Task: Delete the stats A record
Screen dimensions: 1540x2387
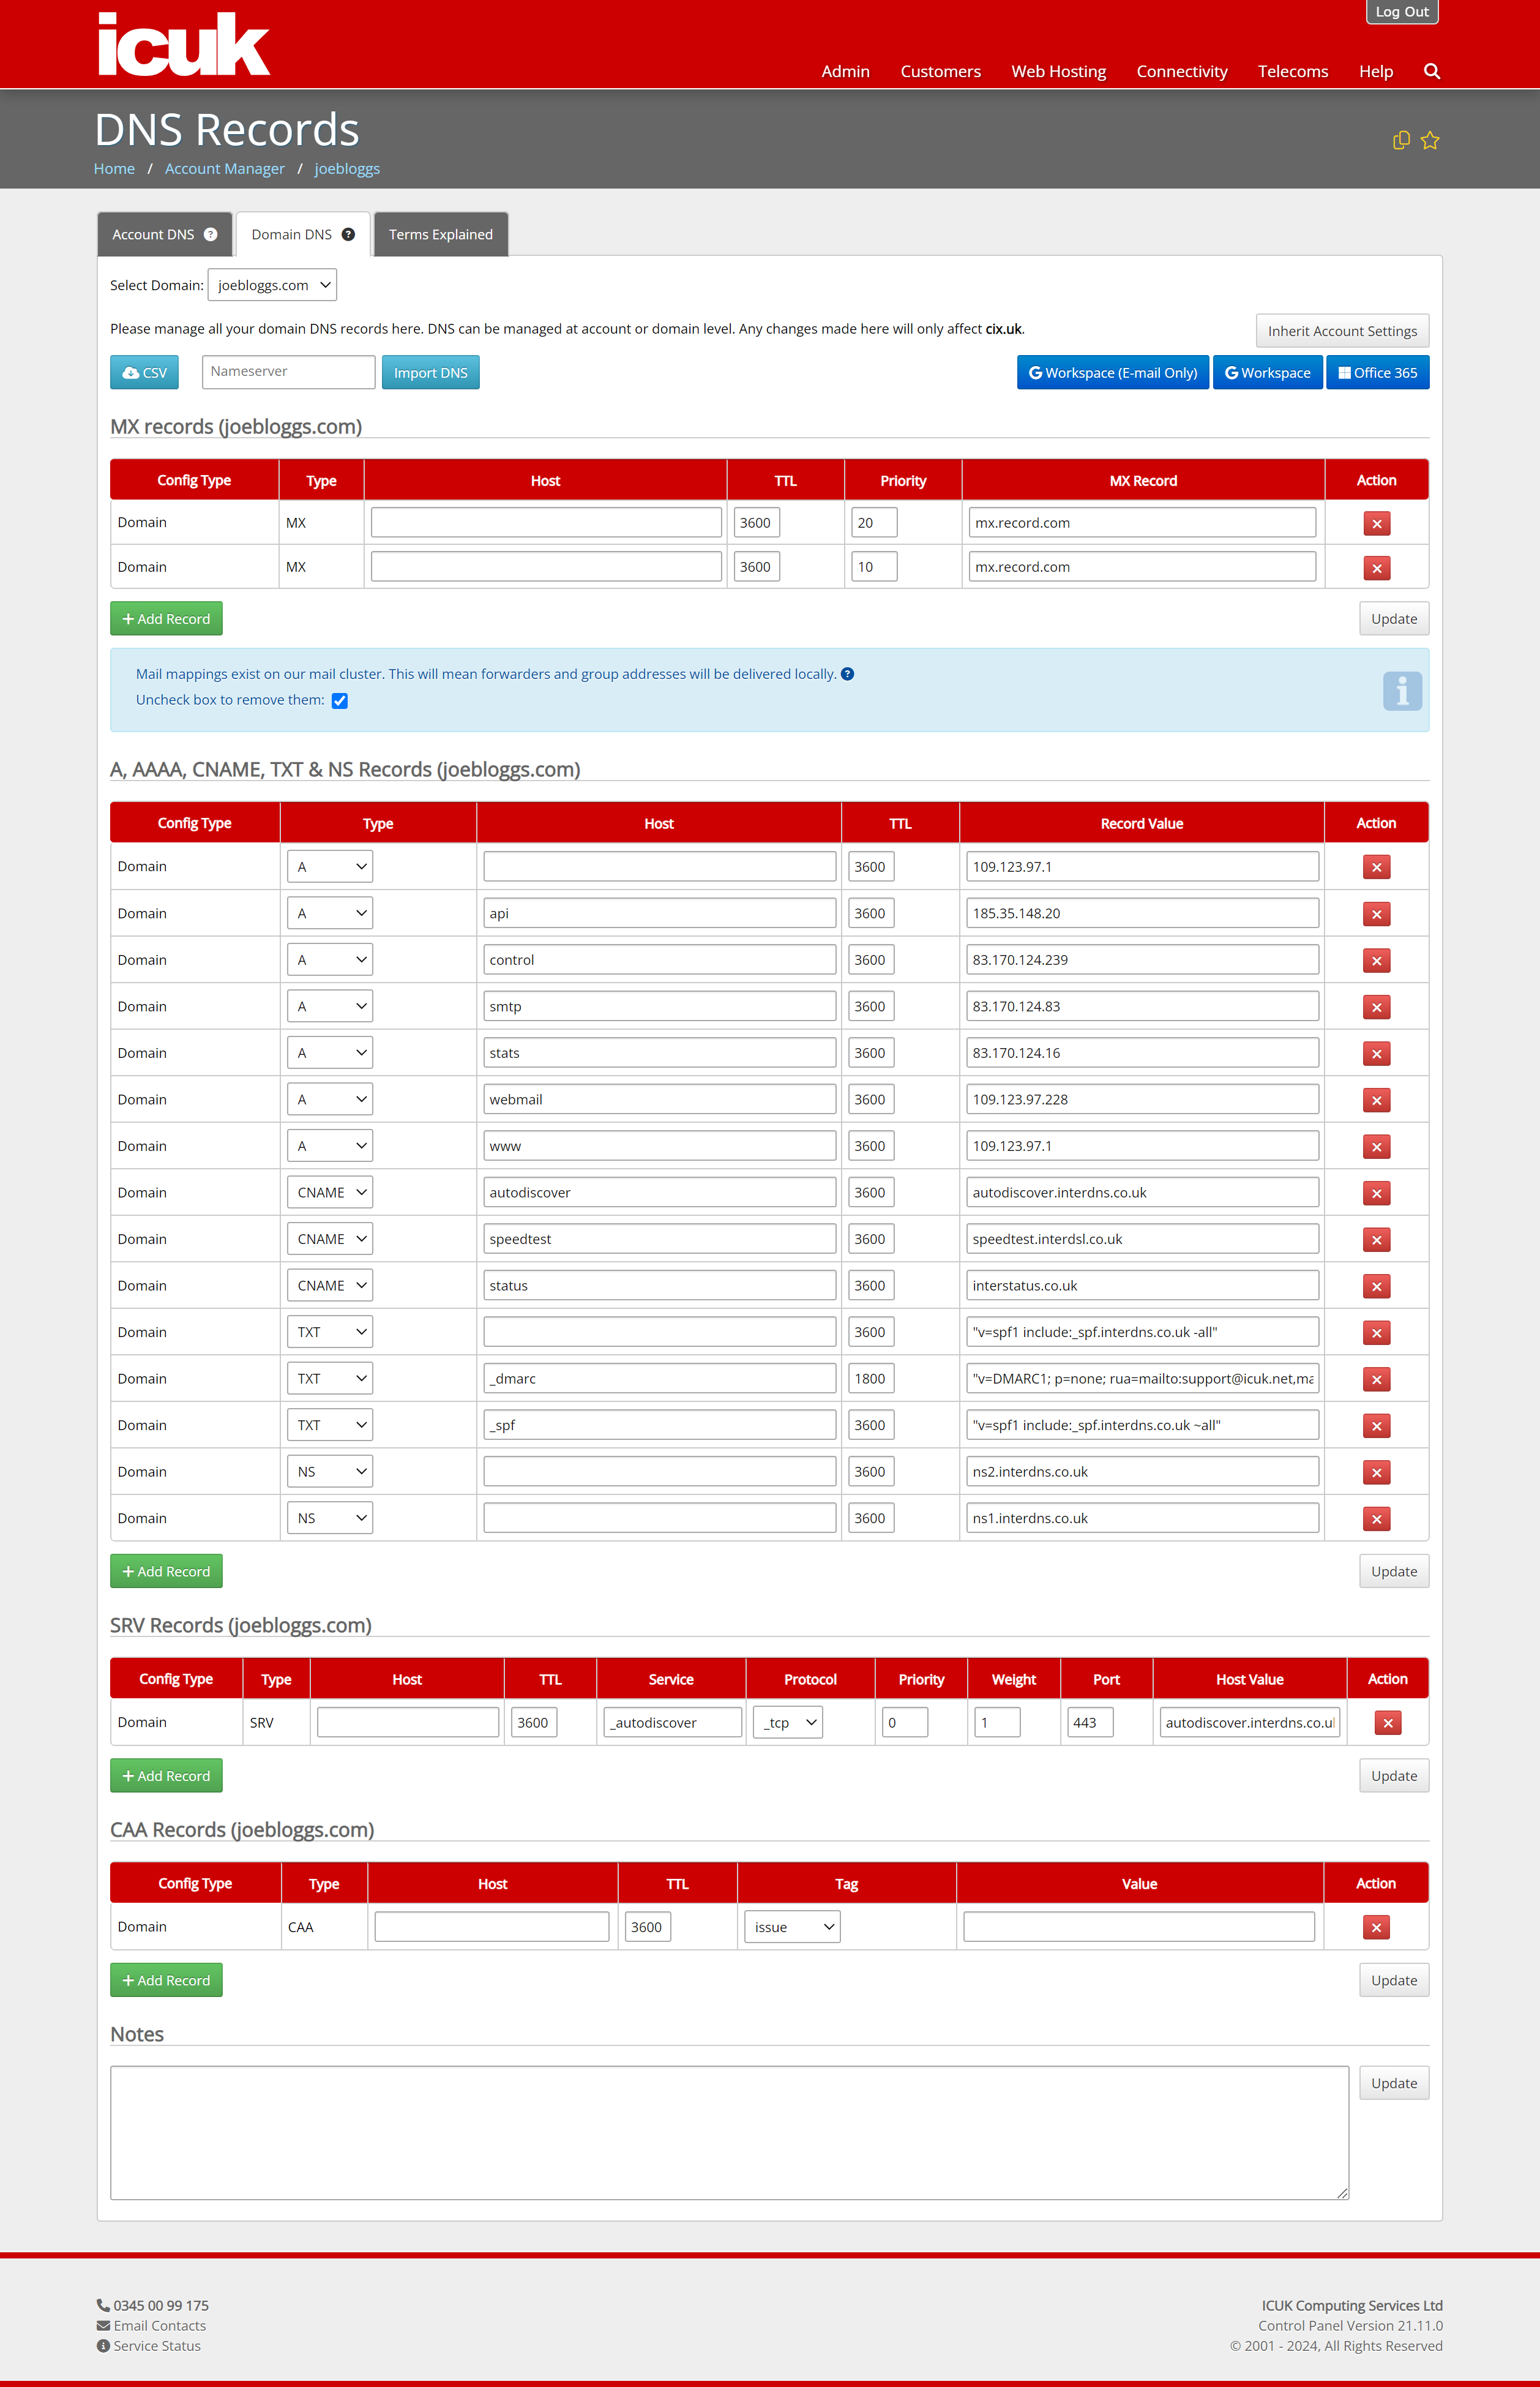Action: 1376,1054
